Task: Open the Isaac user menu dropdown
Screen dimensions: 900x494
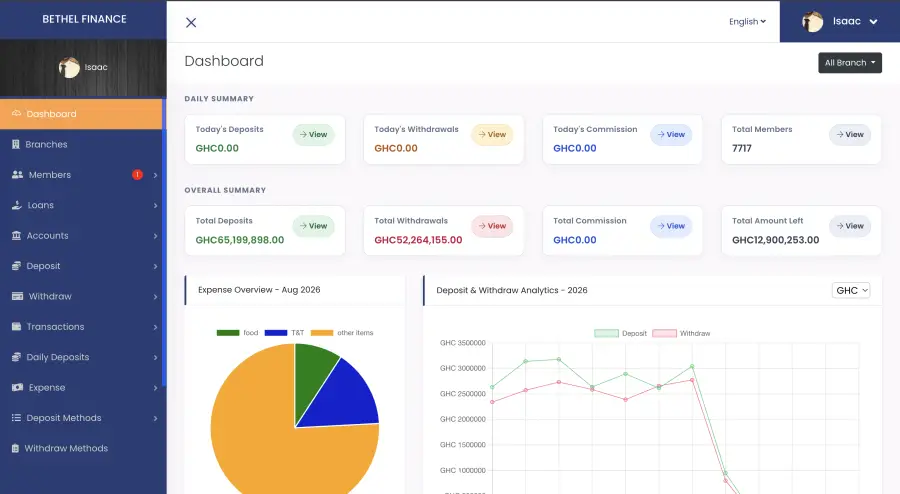Action: point(840,21)
